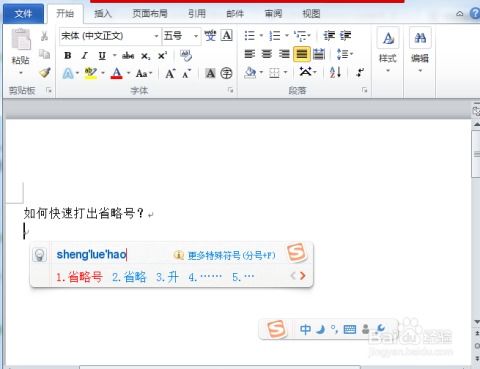This screenshot has height=369, width=480.
Task: Align text left
Action: (250, 54)
